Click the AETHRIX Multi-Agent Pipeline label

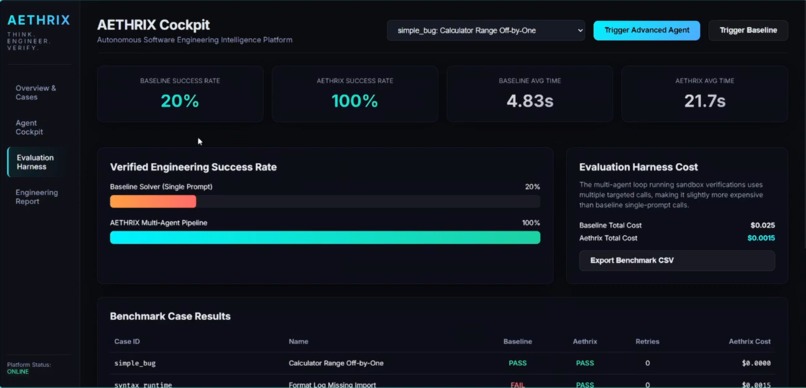tap(159, 223)
